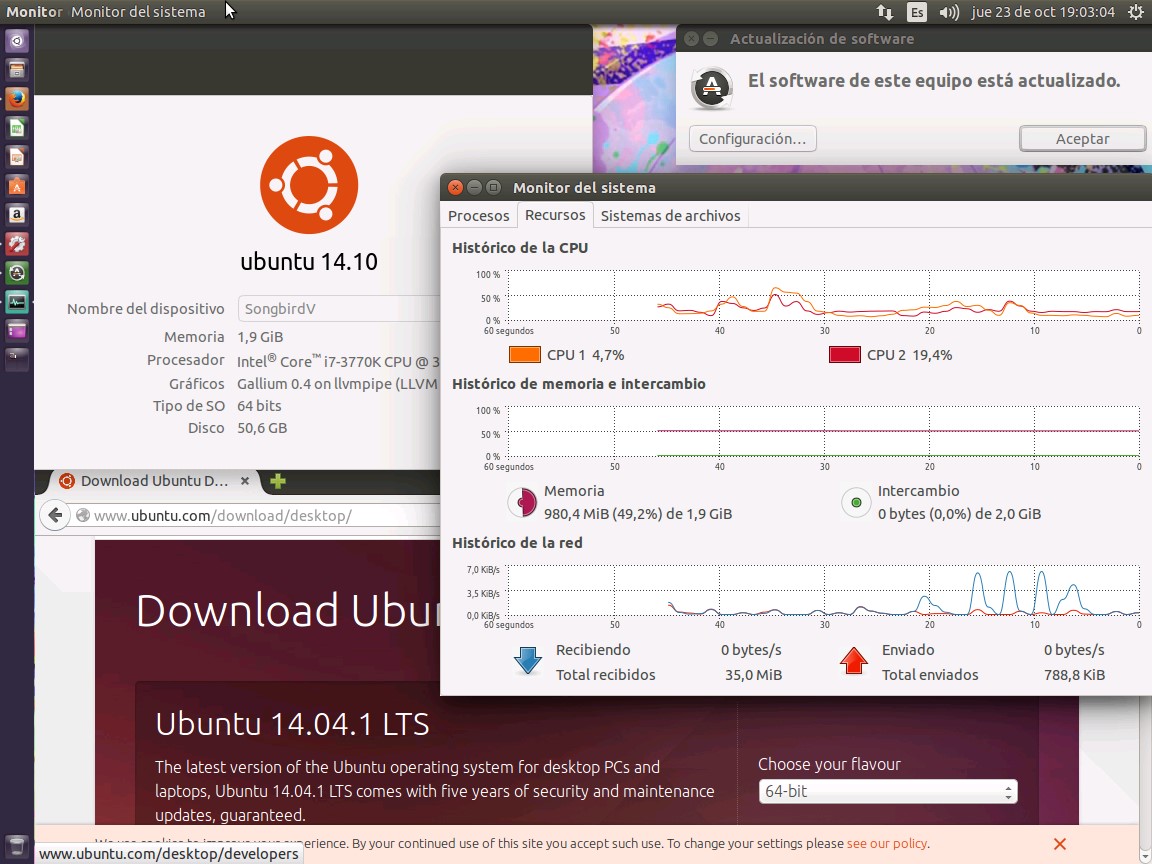Image resolution: width=1152 pixels, height=864 pixels.
Task: Open the session gear menu in the top panel
Action: pyautogui.click(x=1135, y=12)
